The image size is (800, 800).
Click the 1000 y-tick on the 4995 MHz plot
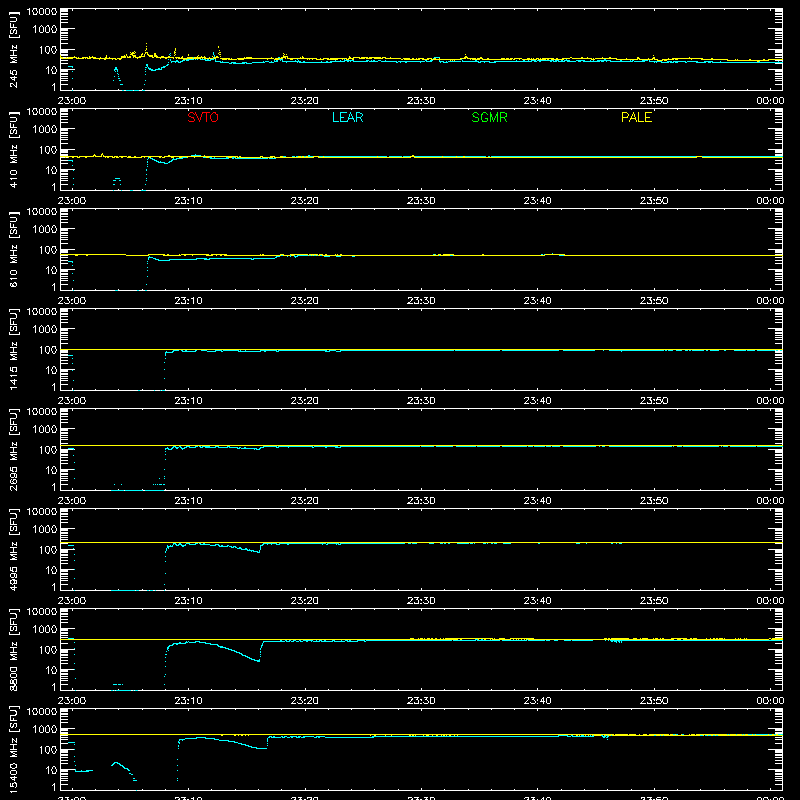point(45,530)
